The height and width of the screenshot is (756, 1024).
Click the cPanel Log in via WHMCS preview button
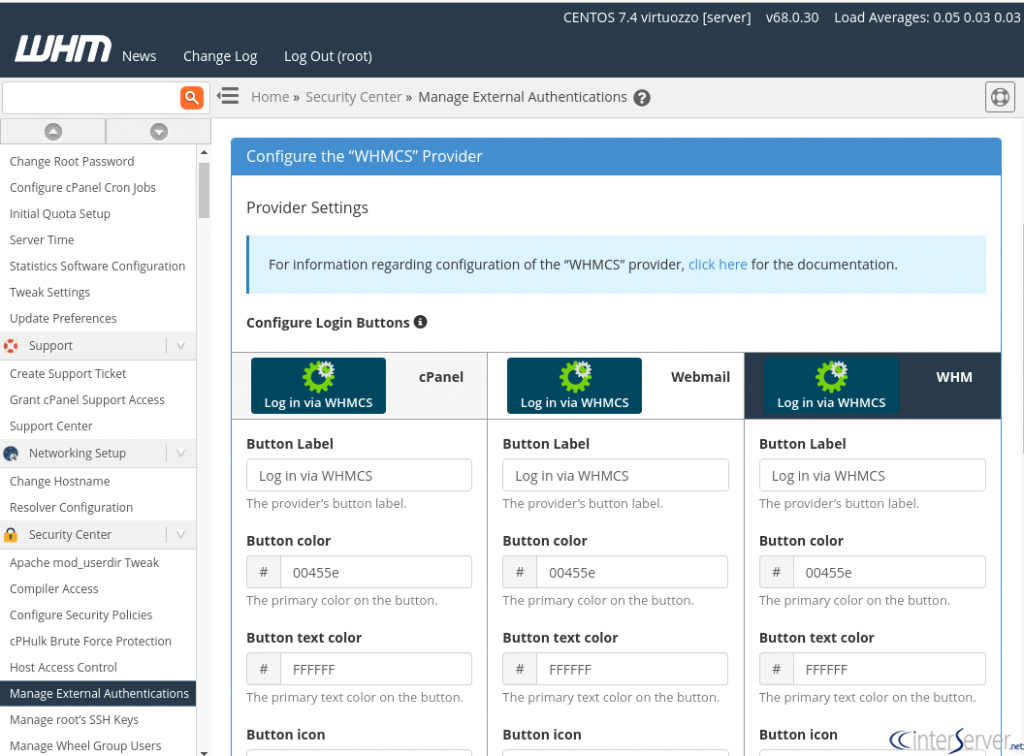point(319,386)
